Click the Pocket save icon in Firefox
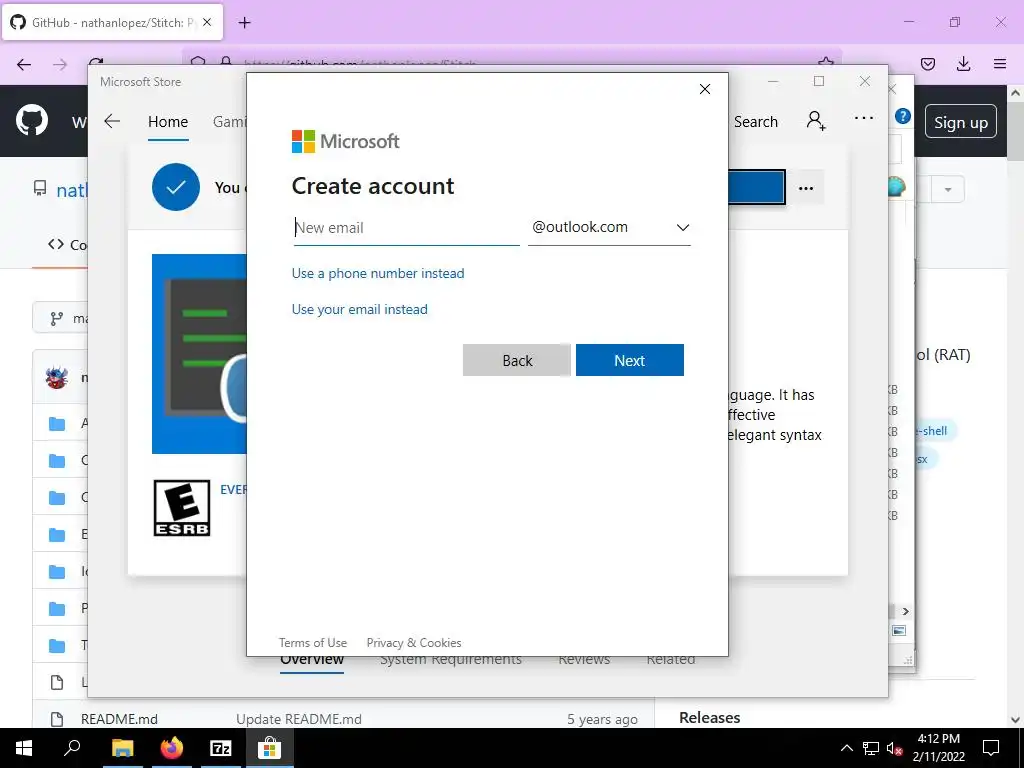 coord(928,64)
